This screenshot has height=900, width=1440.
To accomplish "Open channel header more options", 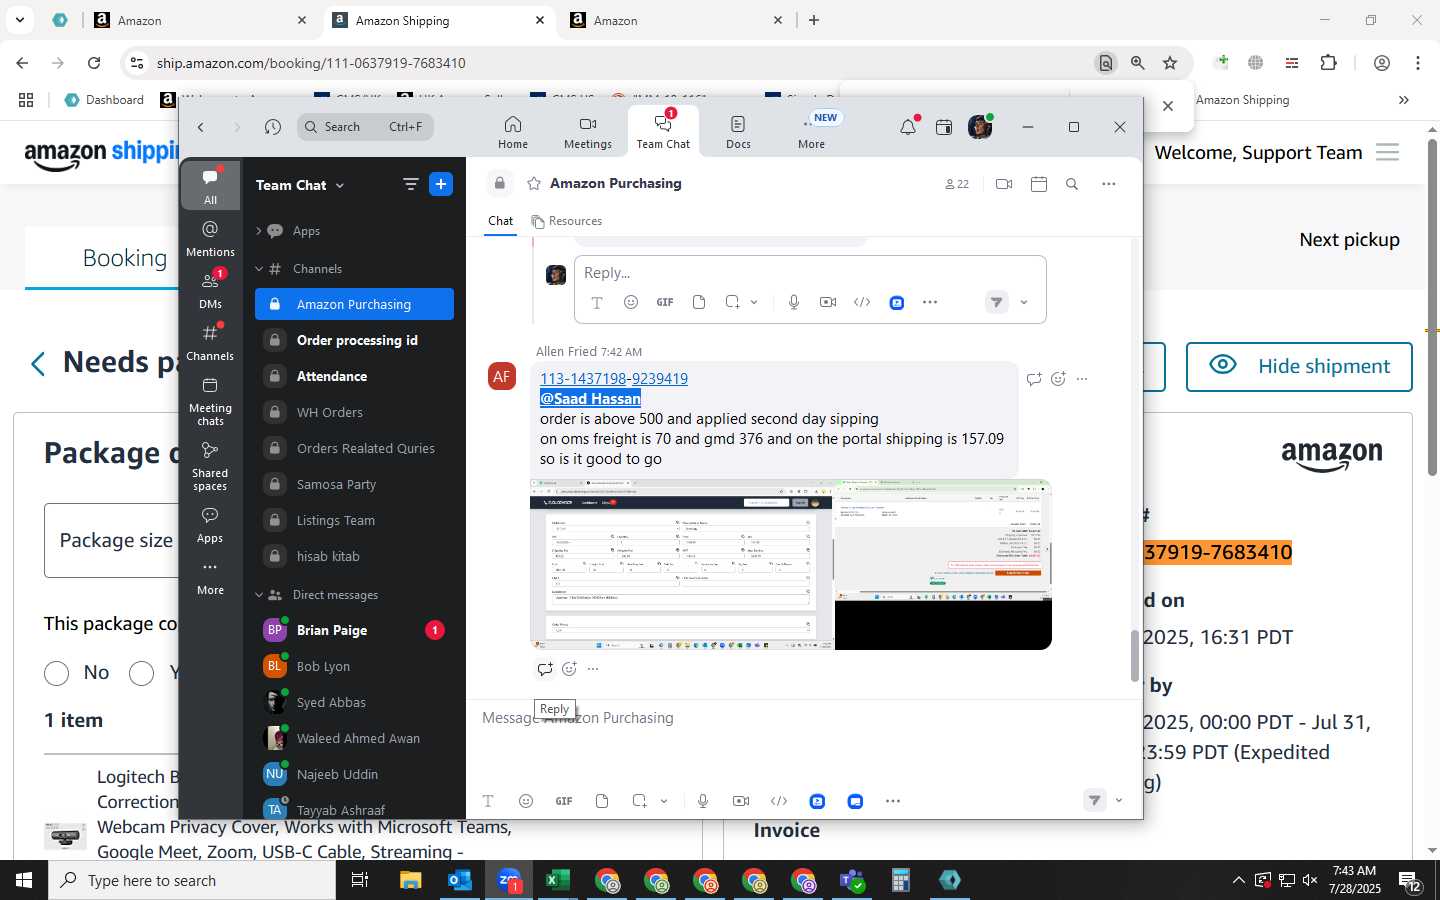I will pos(1108,184).
